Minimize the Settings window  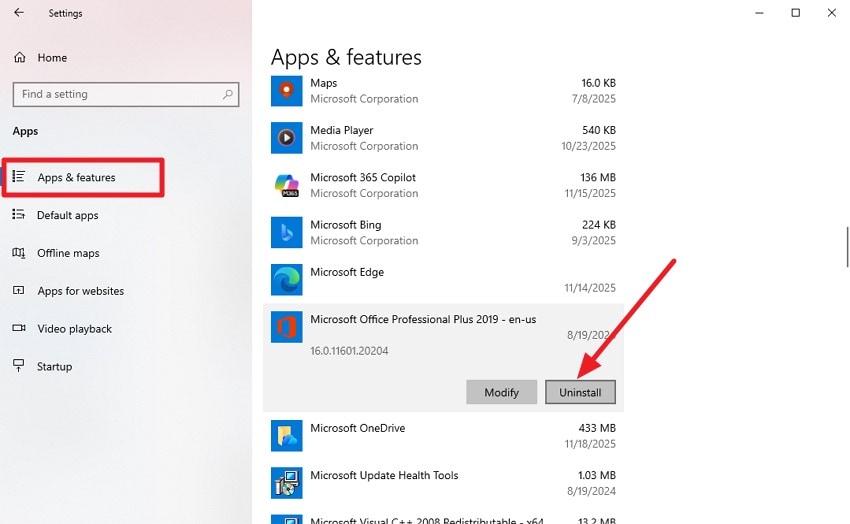(x=759, y=12)
